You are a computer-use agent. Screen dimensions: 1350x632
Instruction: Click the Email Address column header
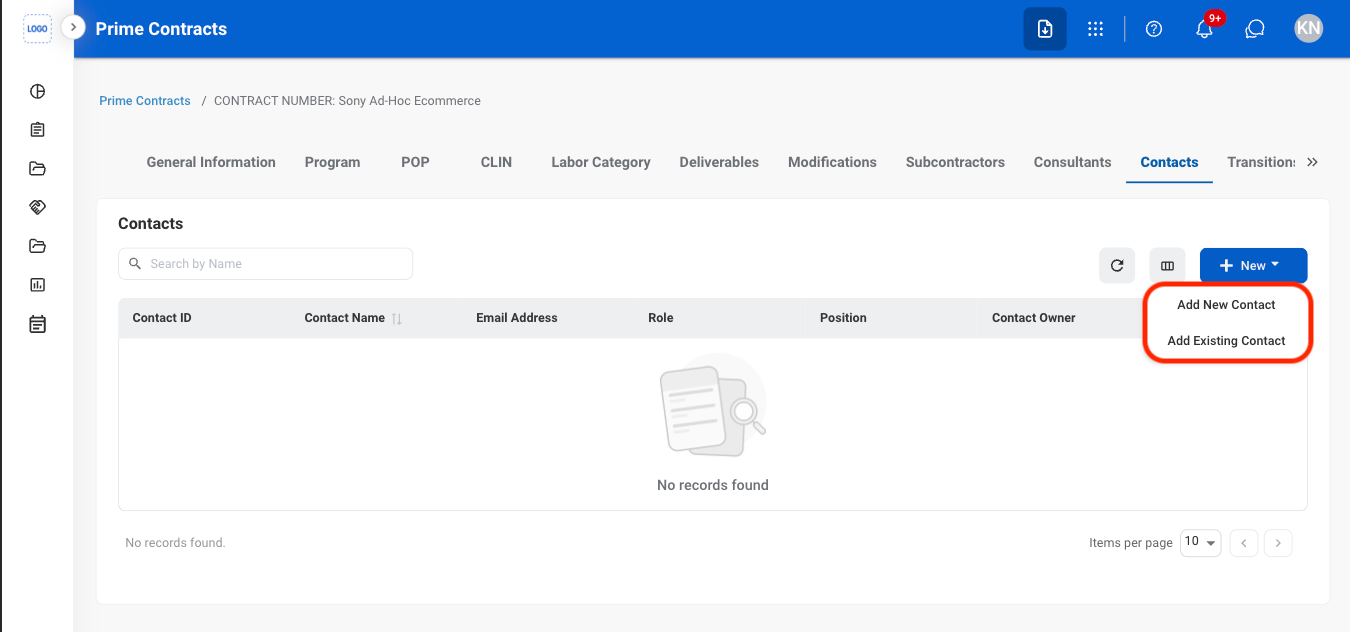(x=517, y=318)
